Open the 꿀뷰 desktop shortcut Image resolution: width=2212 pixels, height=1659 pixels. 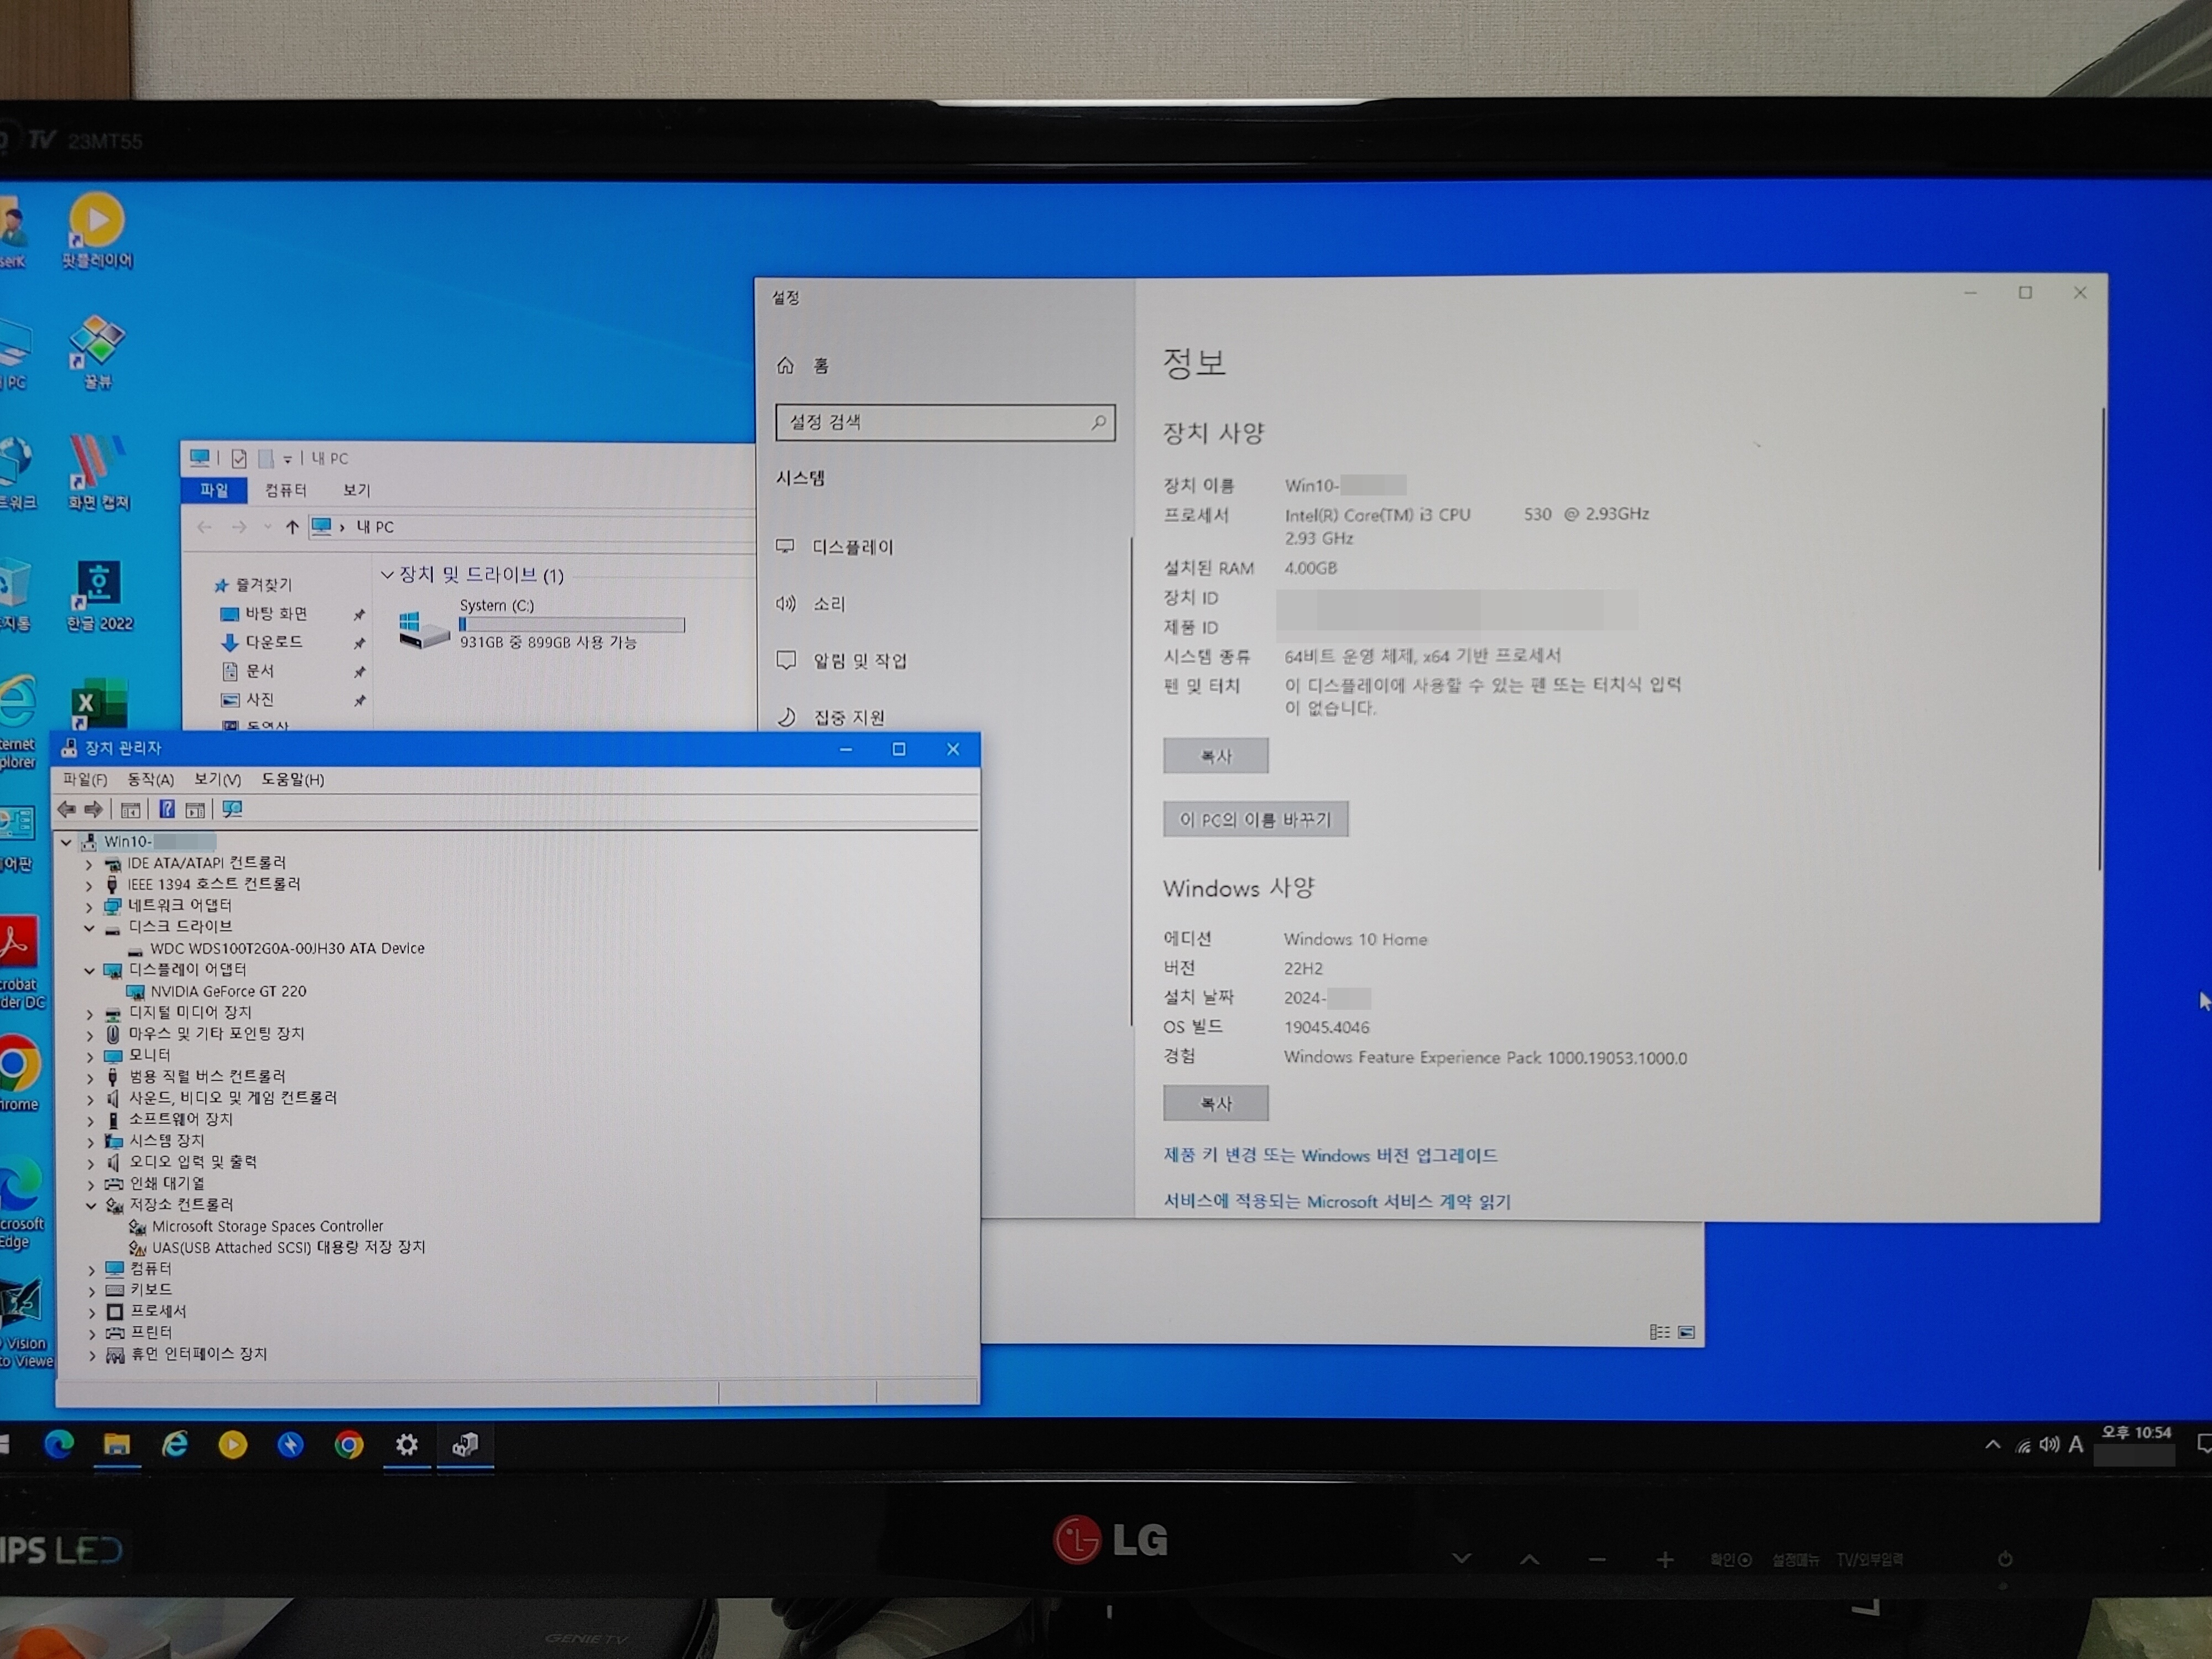97,352
